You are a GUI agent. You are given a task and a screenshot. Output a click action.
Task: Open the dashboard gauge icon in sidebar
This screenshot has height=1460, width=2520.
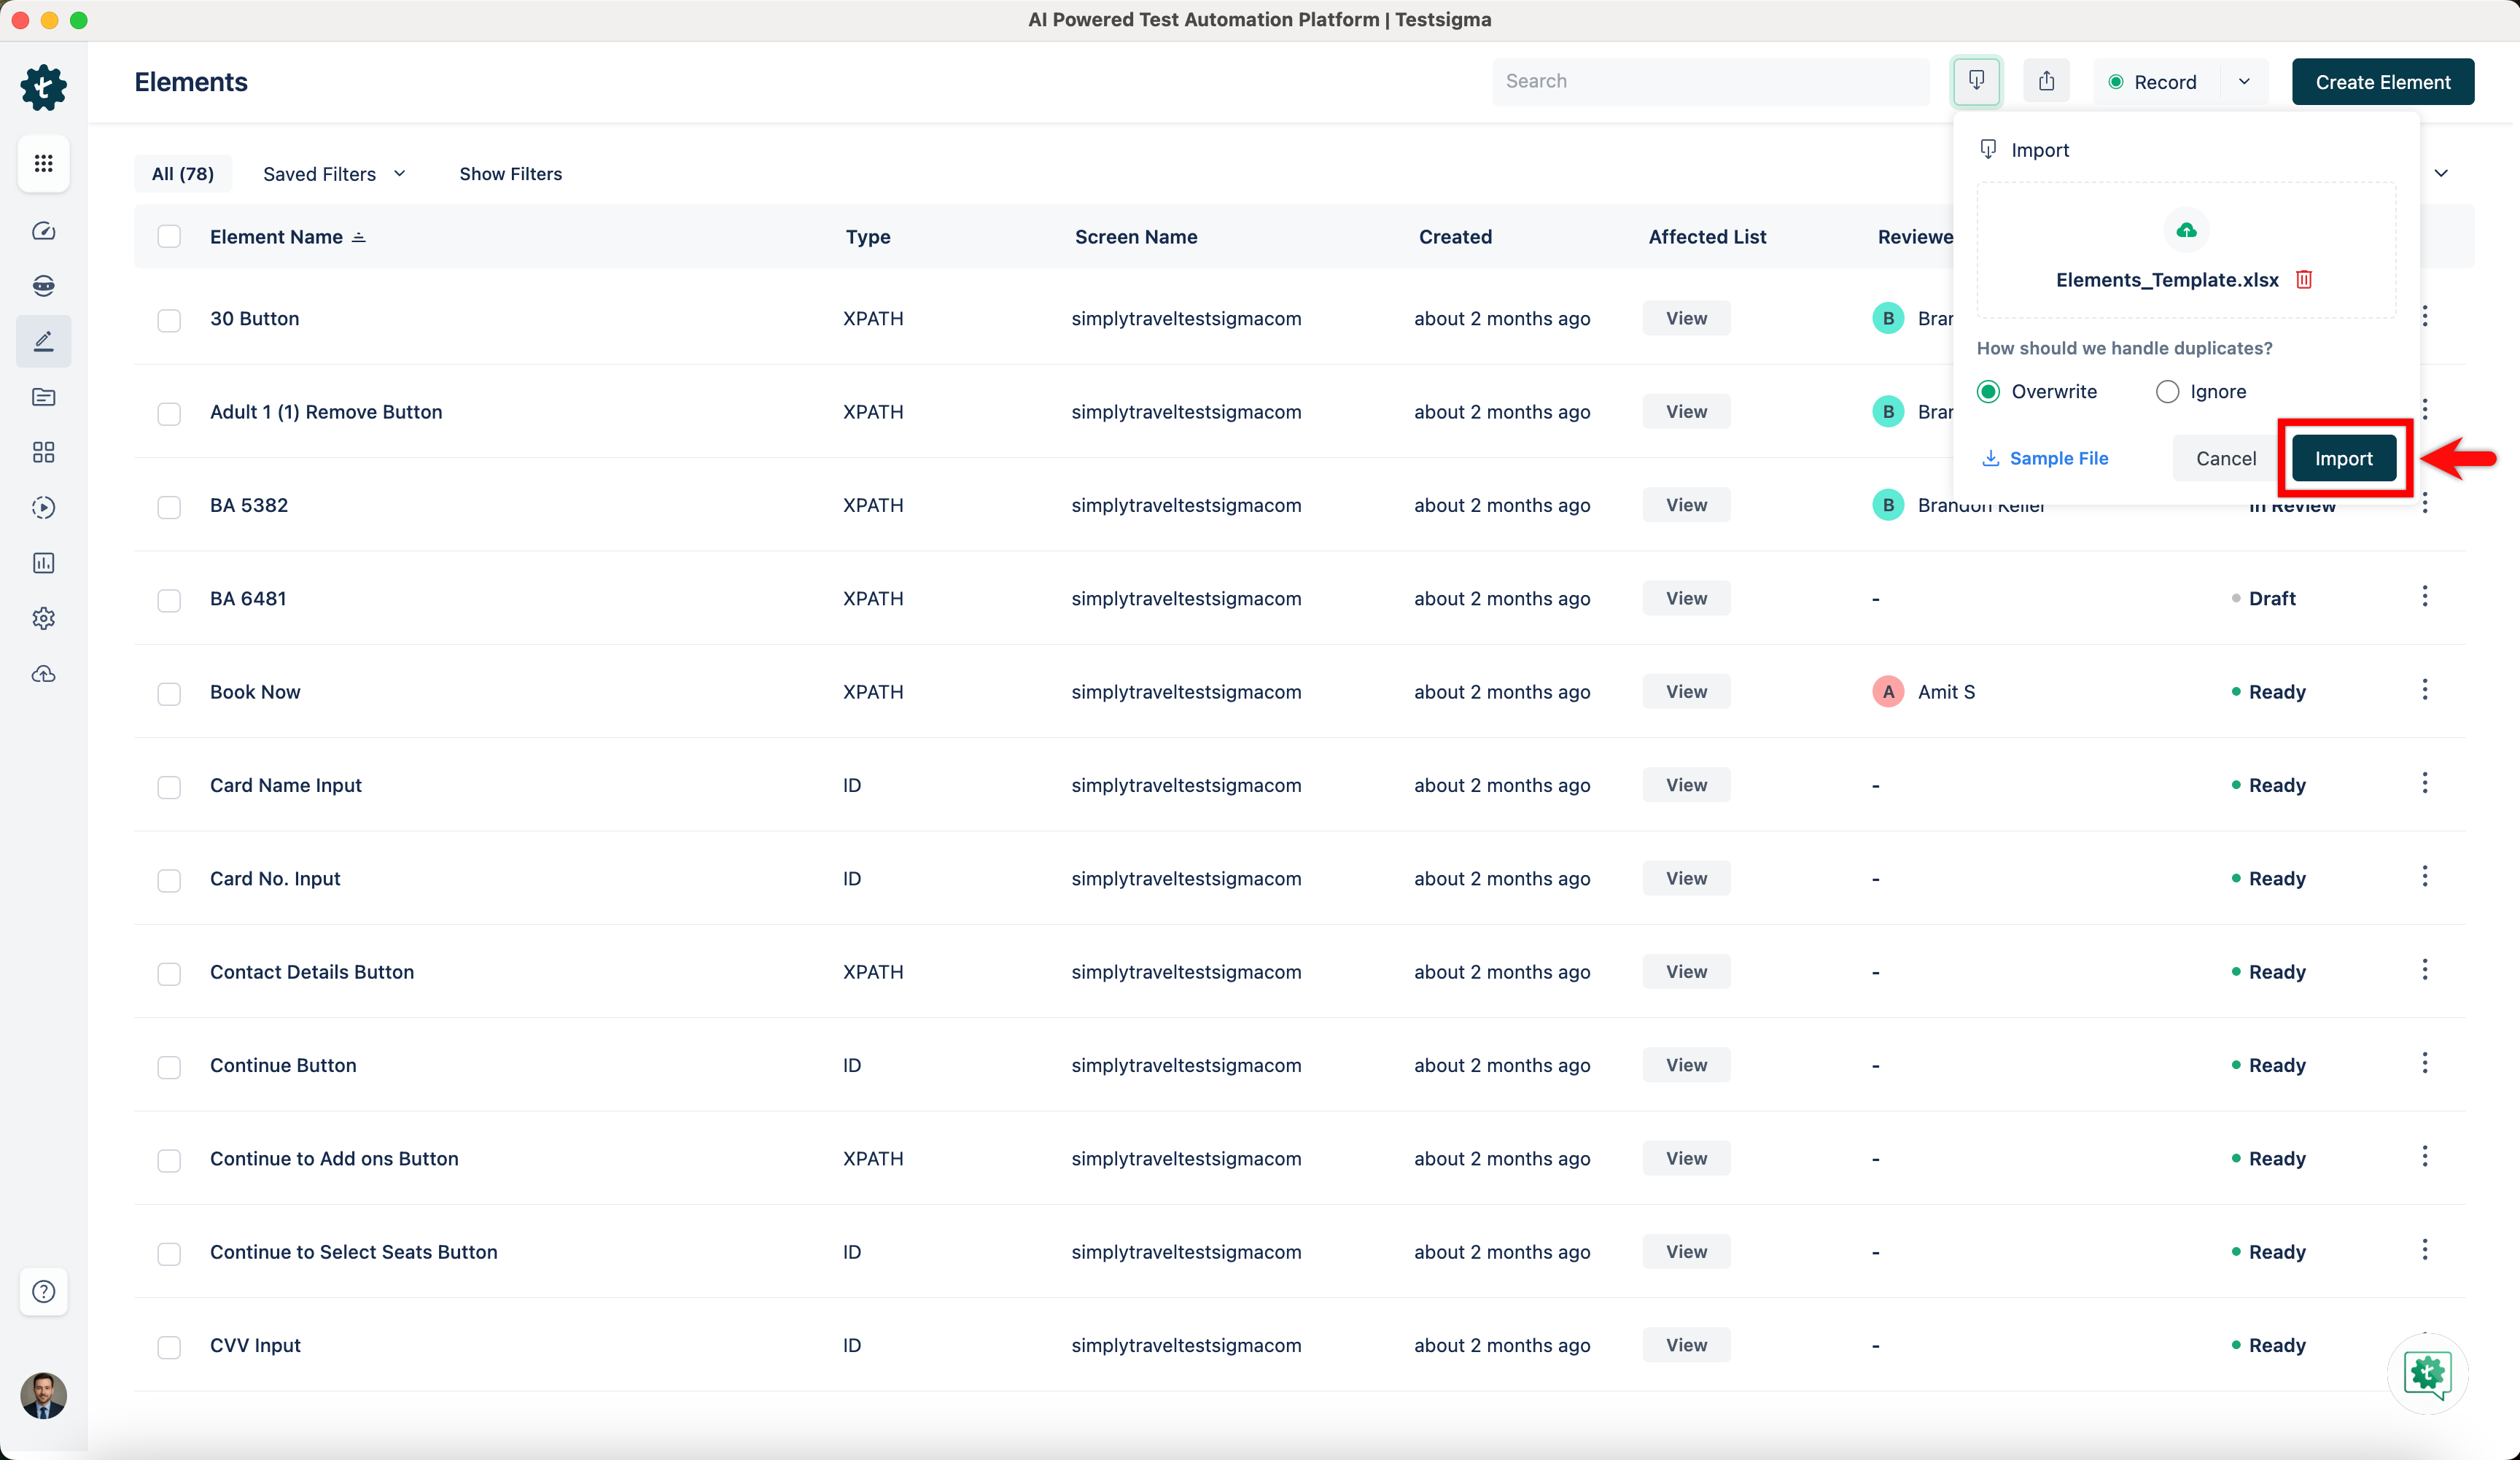tap(43, 231)
